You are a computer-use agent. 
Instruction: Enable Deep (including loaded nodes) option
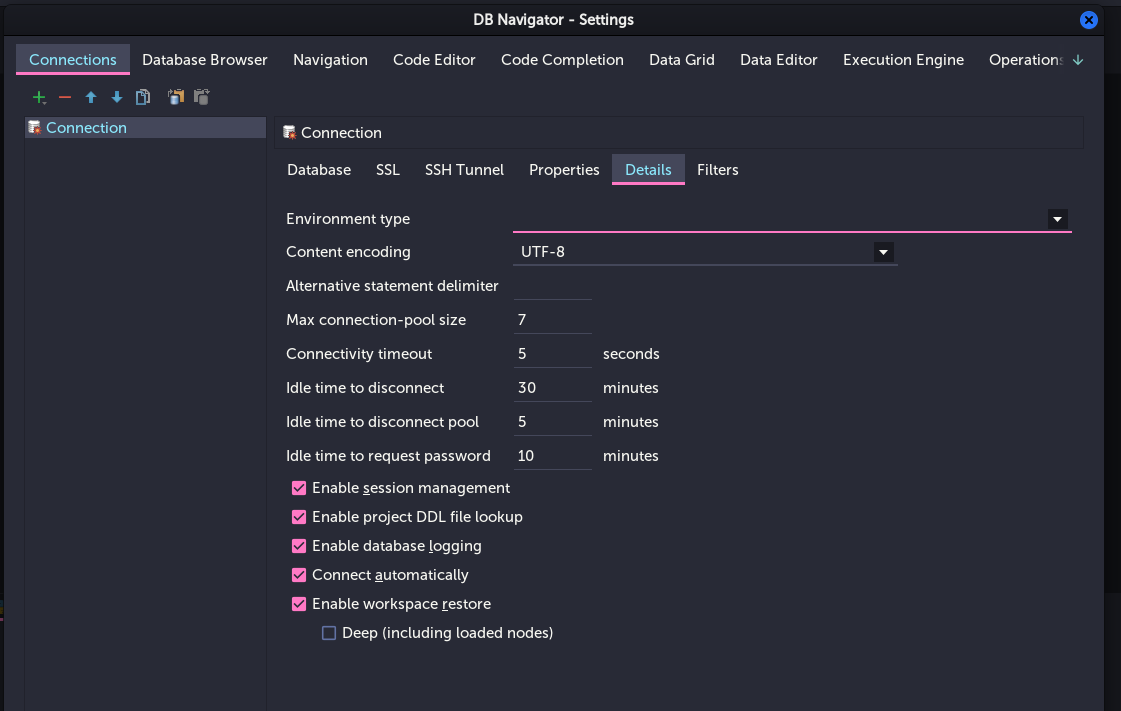coord(329,633)
